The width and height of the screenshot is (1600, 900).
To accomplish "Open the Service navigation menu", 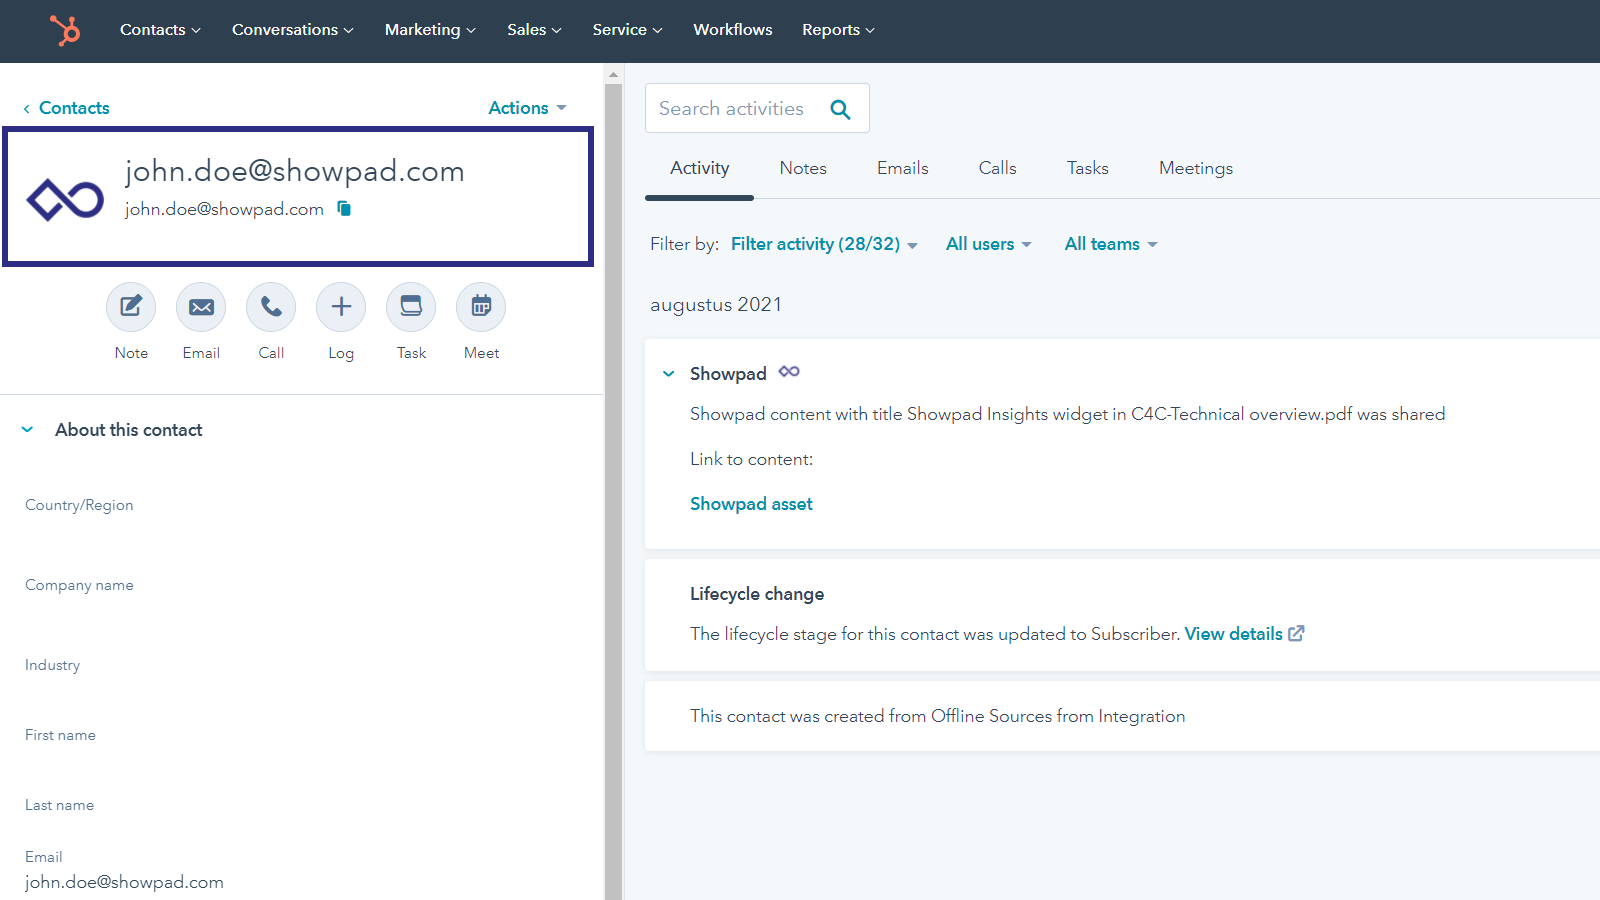I will coord(627,30).
